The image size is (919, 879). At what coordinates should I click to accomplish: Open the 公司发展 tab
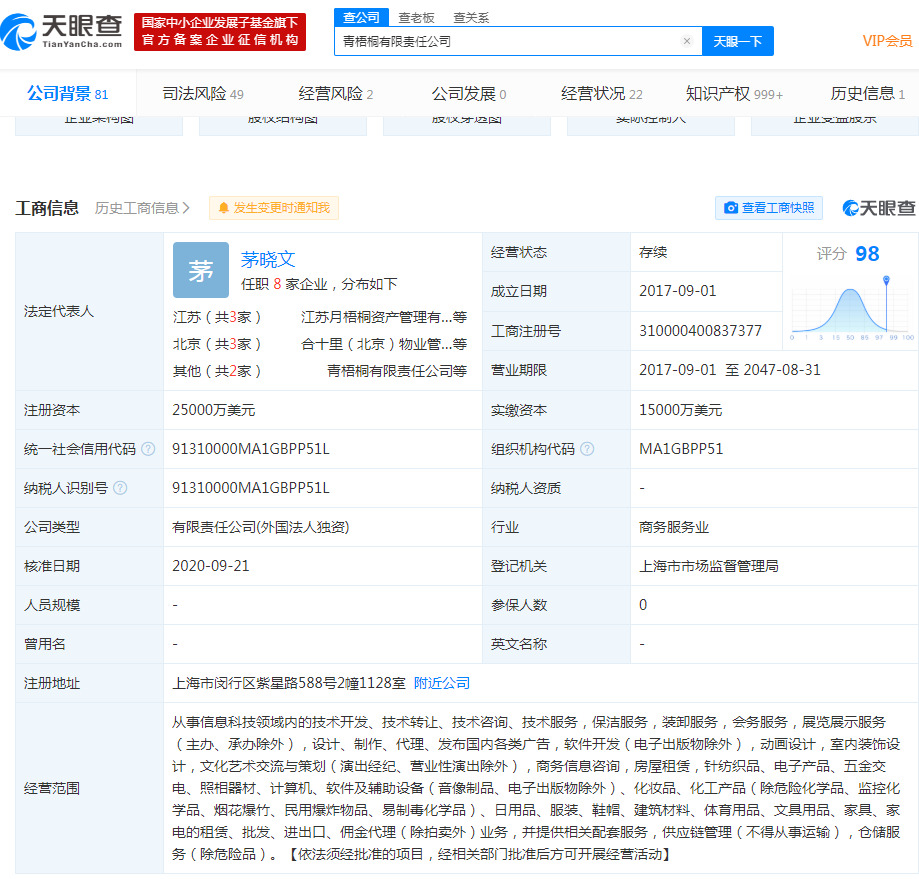pyautogui.click(x=469, y=94)
